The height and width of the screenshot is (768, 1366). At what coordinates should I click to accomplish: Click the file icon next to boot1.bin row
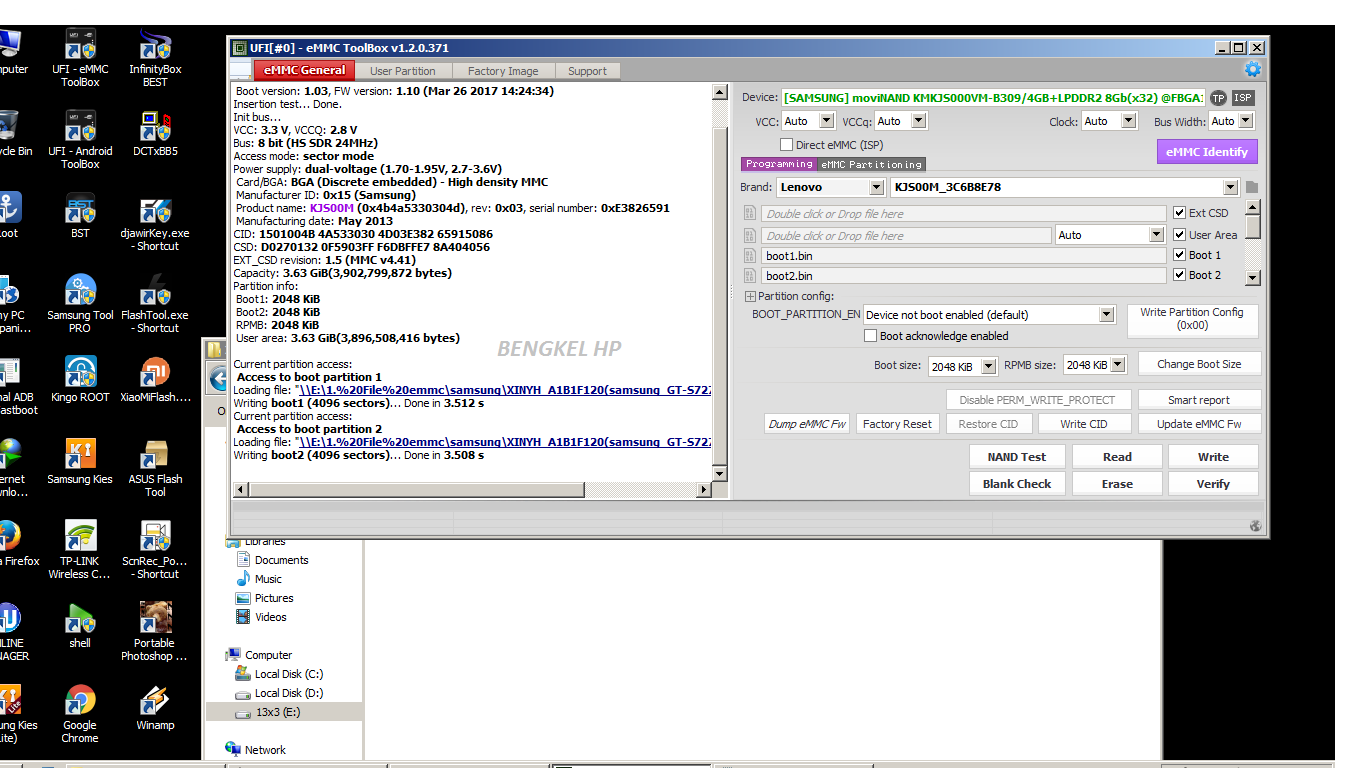pyautogui.click(x=750, y=255)
